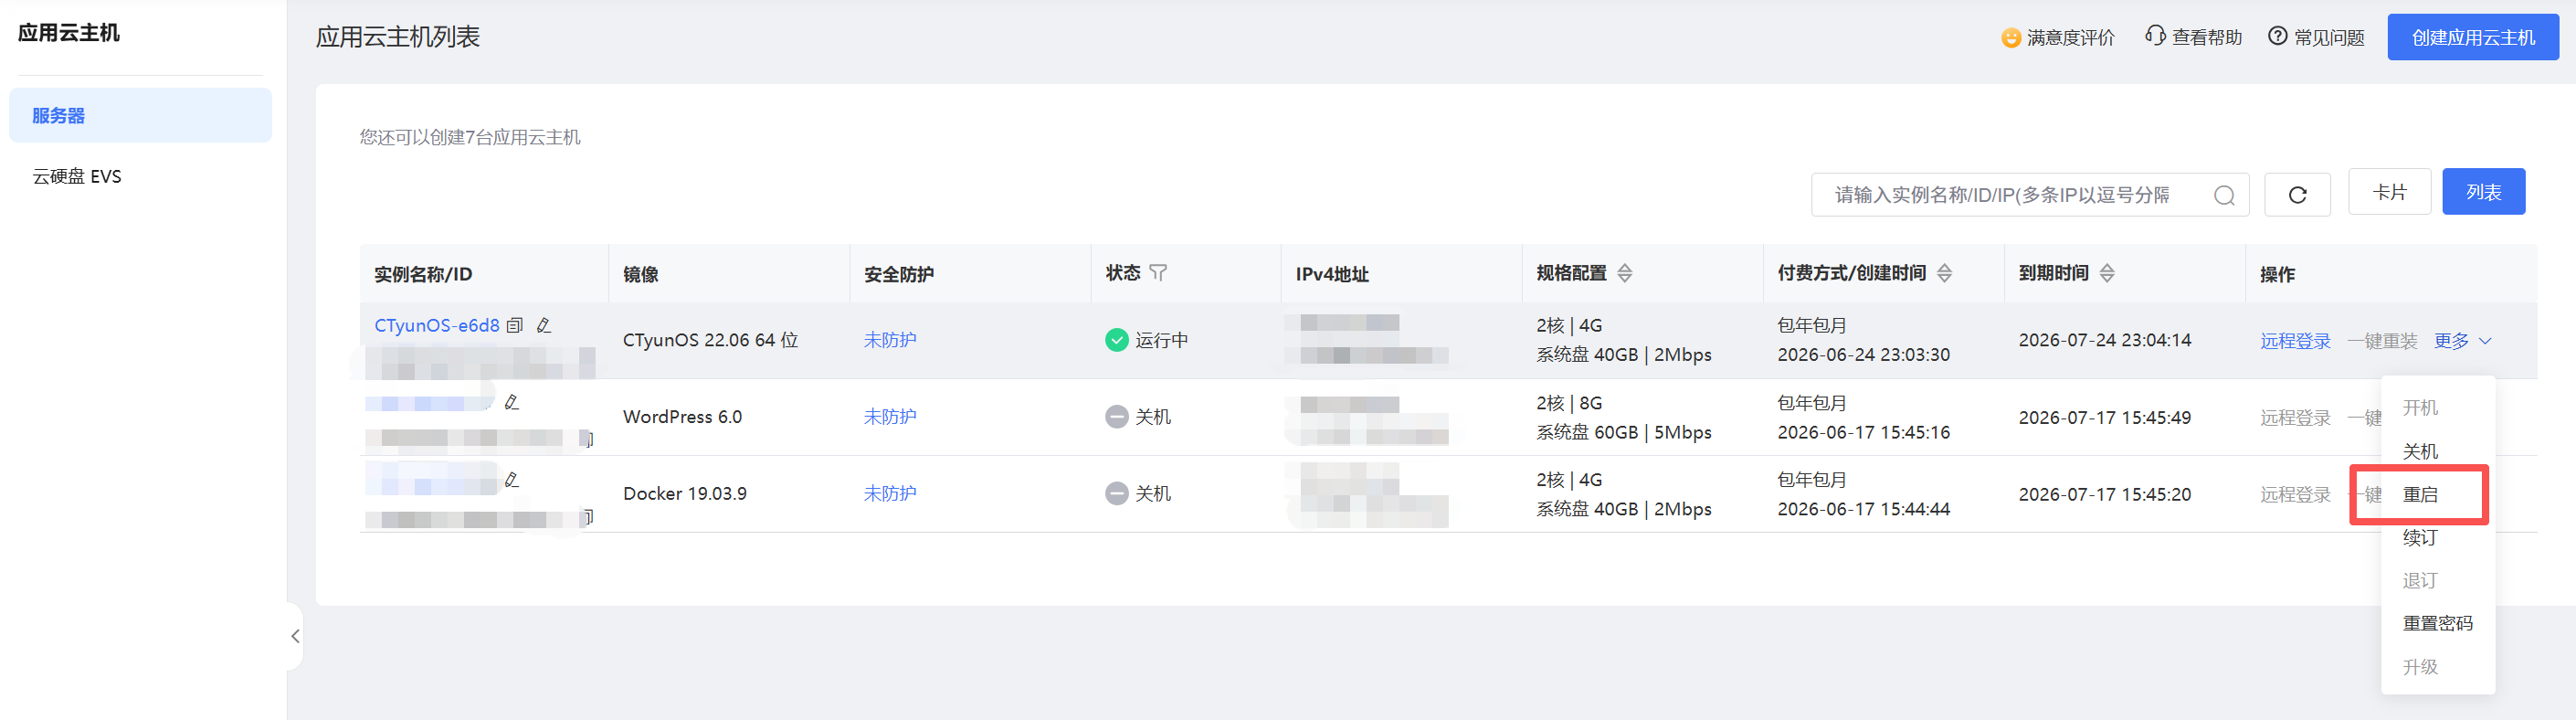This screenshot has height=720, width=2576.
Task: Open 满意度评价 feedback
Action: pyautogui.click(x=2058, y=38)
